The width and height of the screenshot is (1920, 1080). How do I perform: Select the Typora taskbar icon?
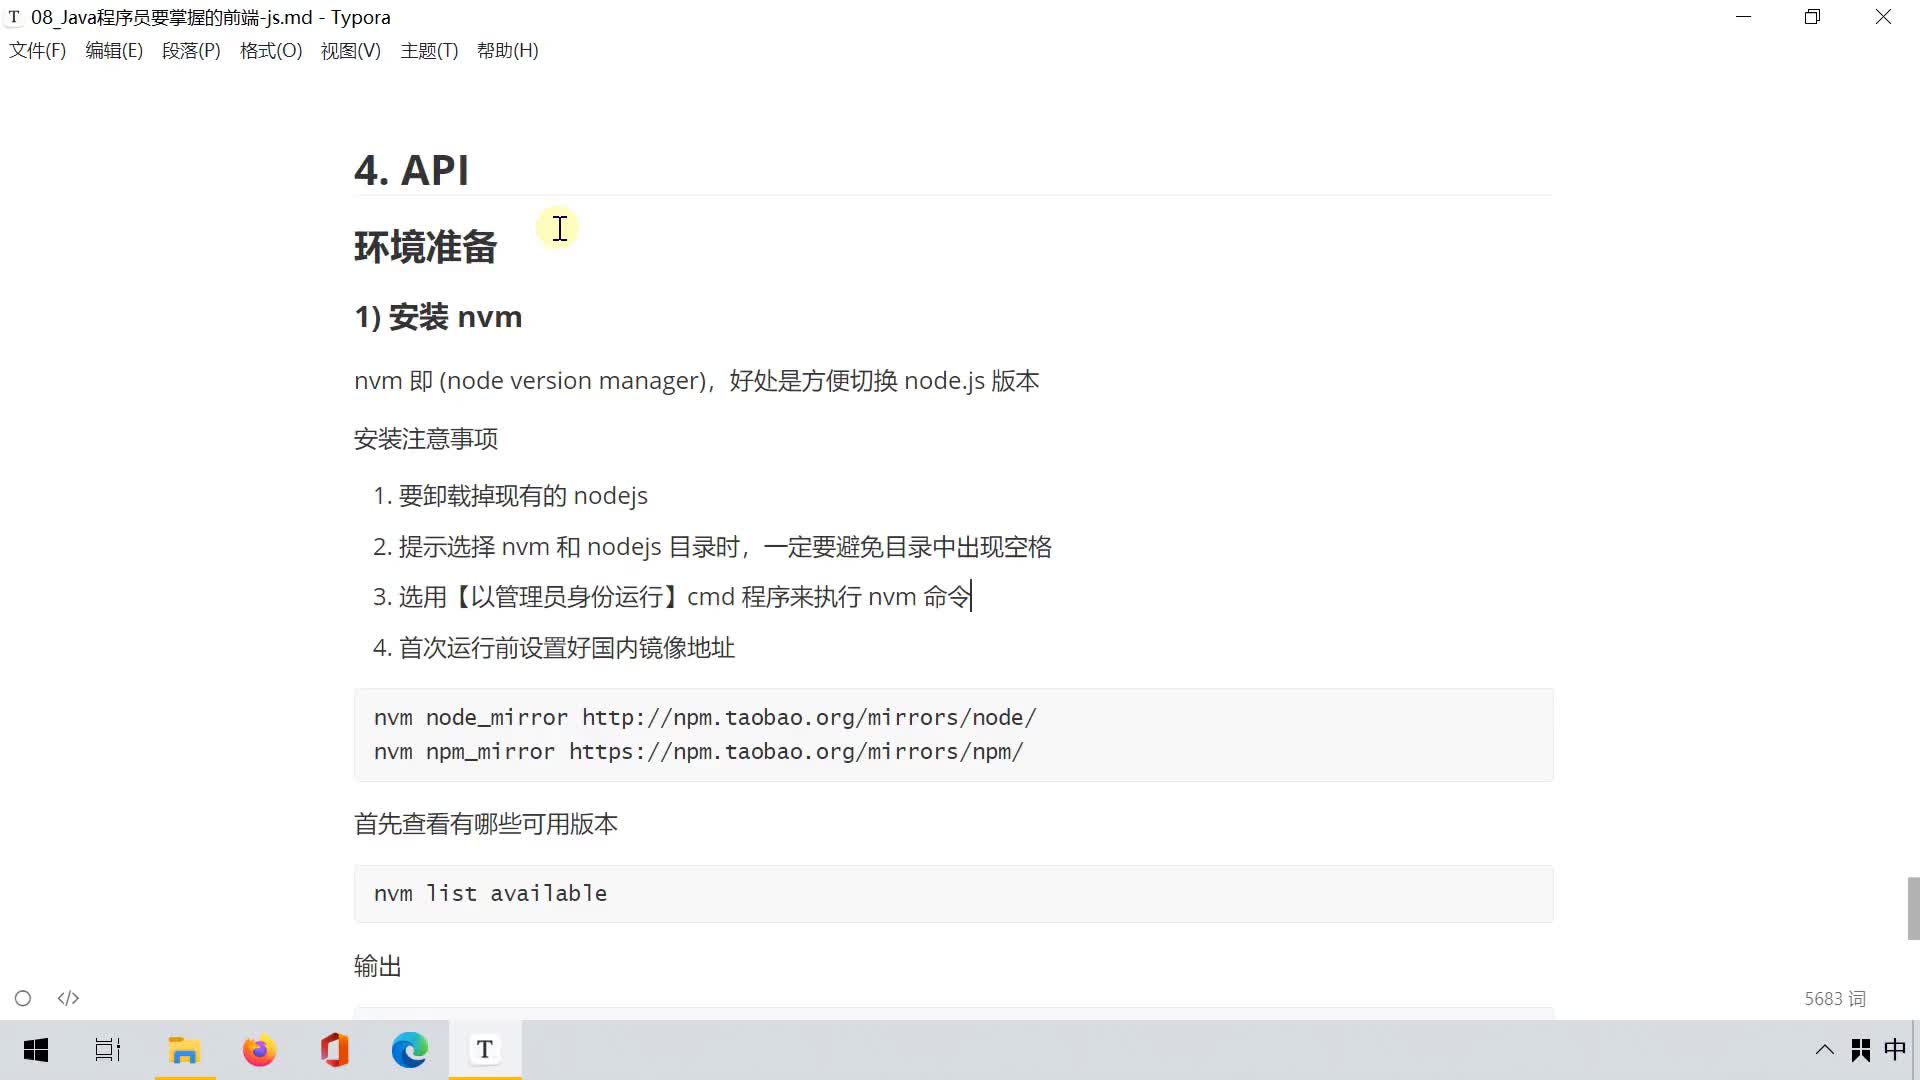tap(485, 1050)
